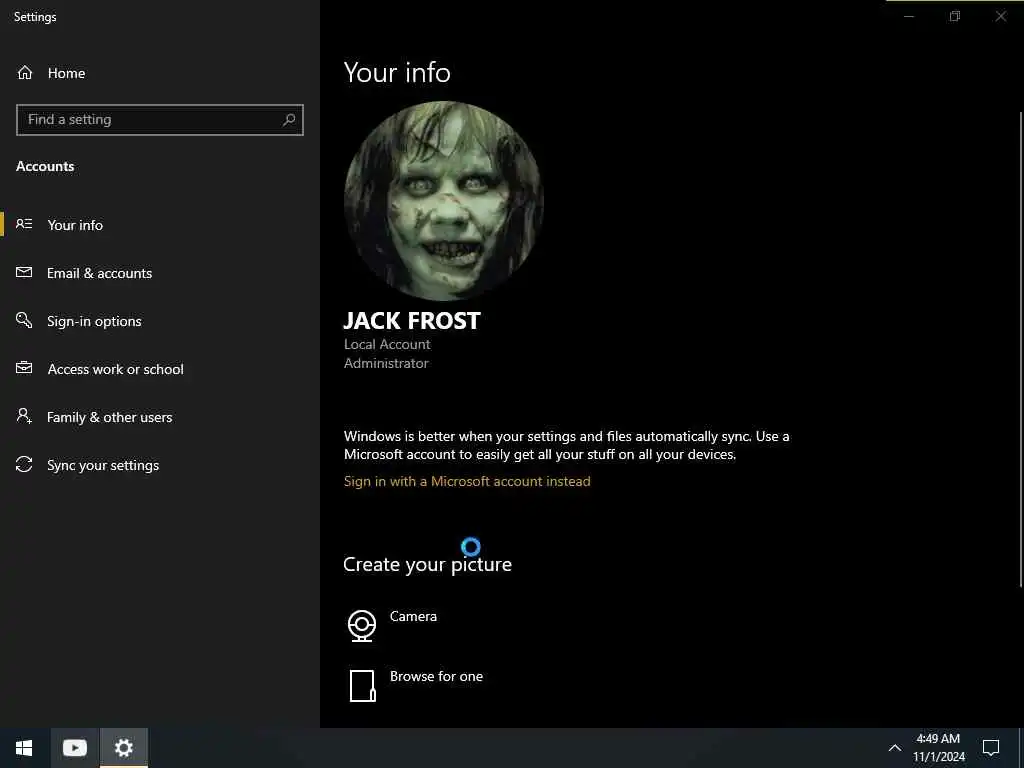Click the Camera webcam icon
1024x768 pixels.
pos(362,626)
